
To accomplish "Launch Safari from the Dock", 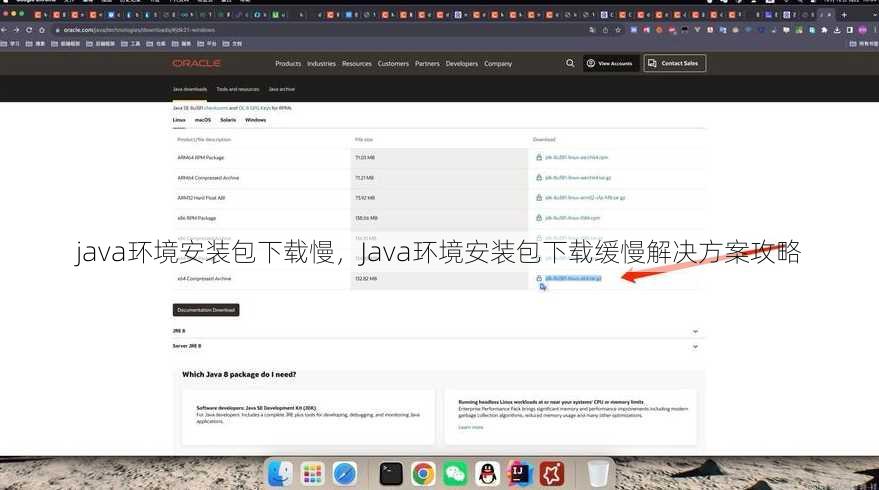I will [344, 474].
